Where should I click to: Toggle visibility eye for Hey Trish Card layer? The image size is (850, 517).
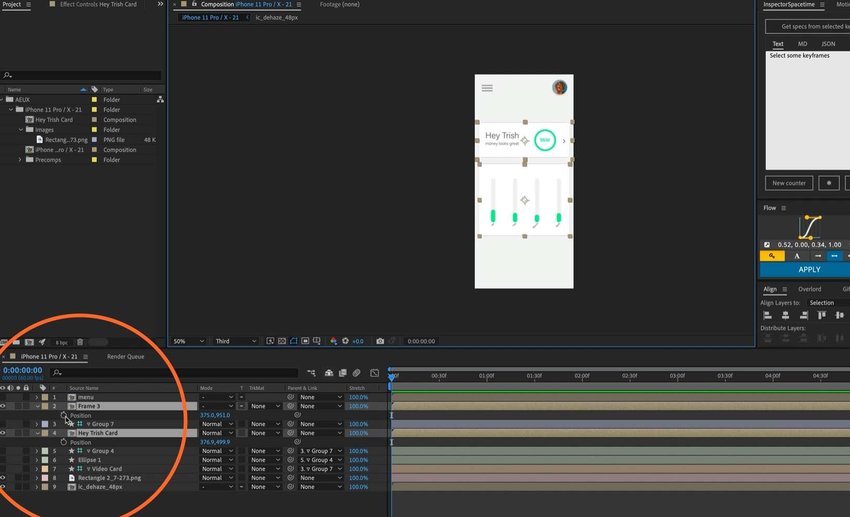coord(3,433)
